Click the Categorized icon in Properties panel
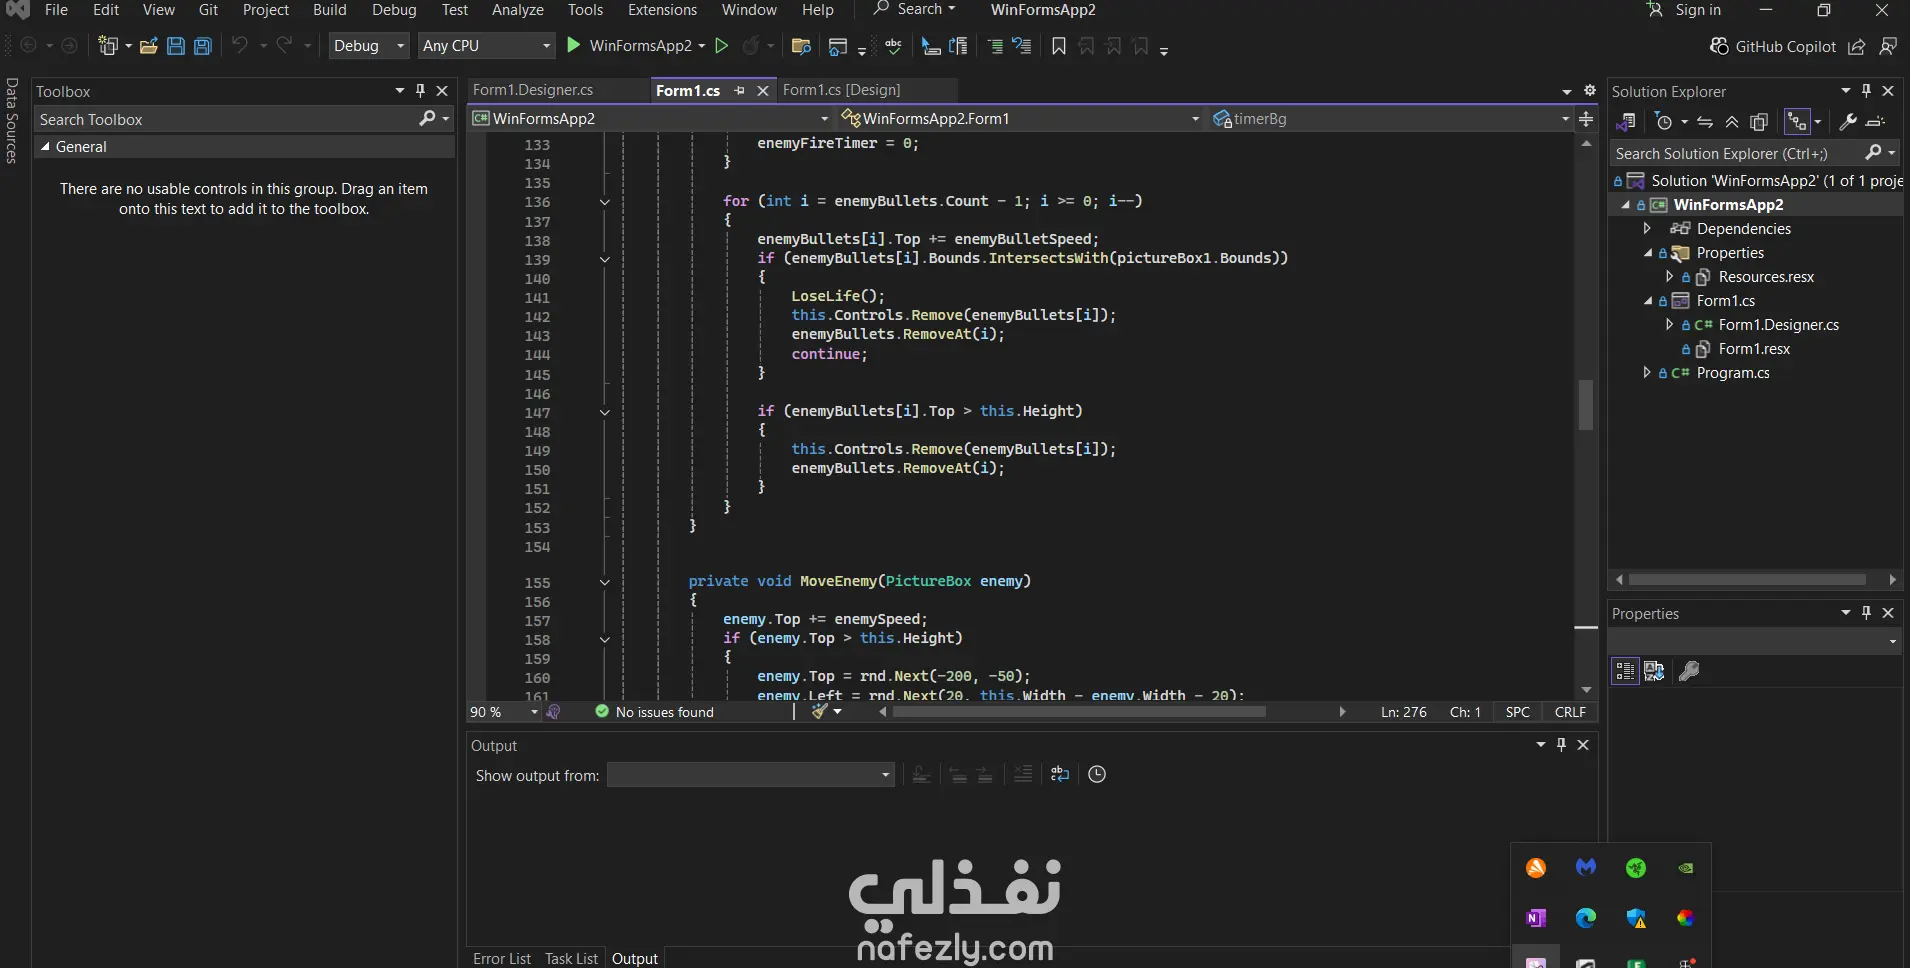The image size is (1910, 968). pyautogui.click(x=1625, y=671)
